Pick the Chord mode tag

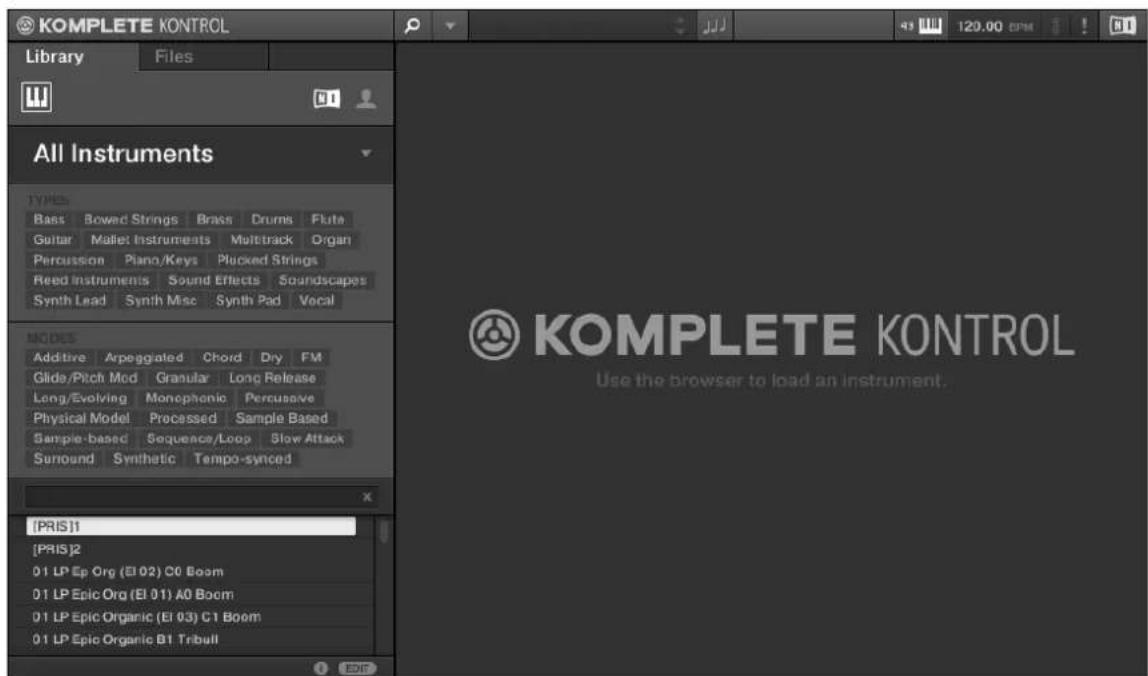coord(222,357)
